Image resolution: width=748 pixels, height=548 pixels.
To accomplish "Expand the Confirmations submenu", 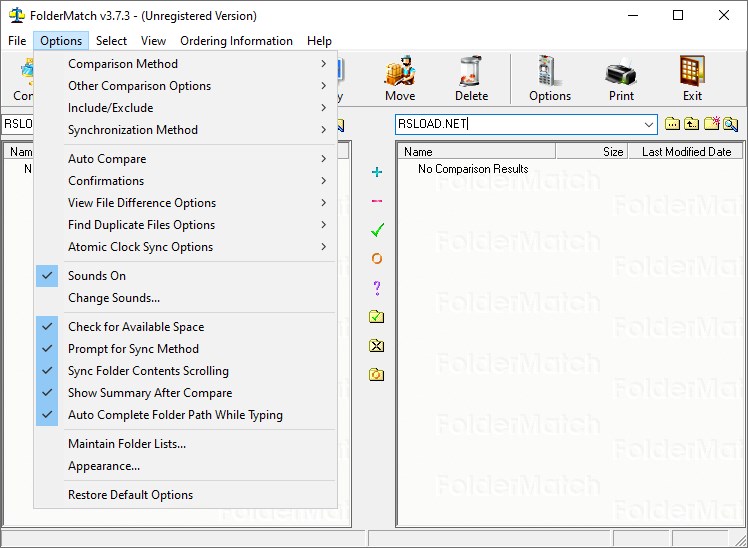I will tap(185, 180).
